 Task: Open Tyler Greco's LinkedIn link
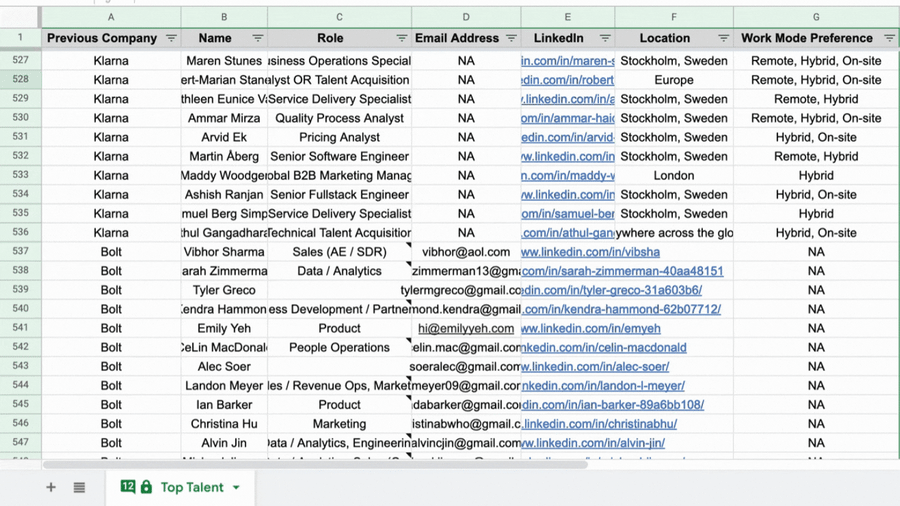pyautogui.click(x=611, y=290)
